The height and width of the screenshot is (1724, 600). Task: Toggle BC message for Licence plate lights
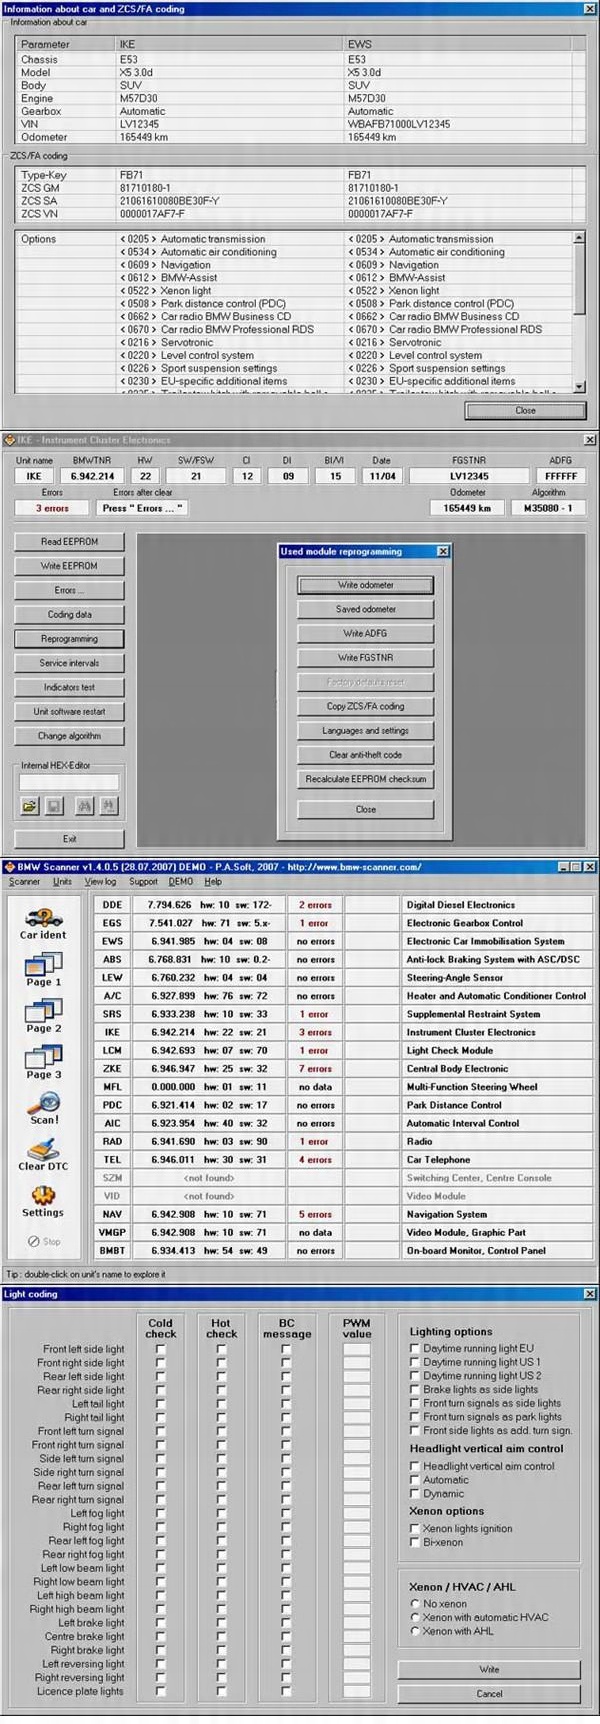(285, 1692)
